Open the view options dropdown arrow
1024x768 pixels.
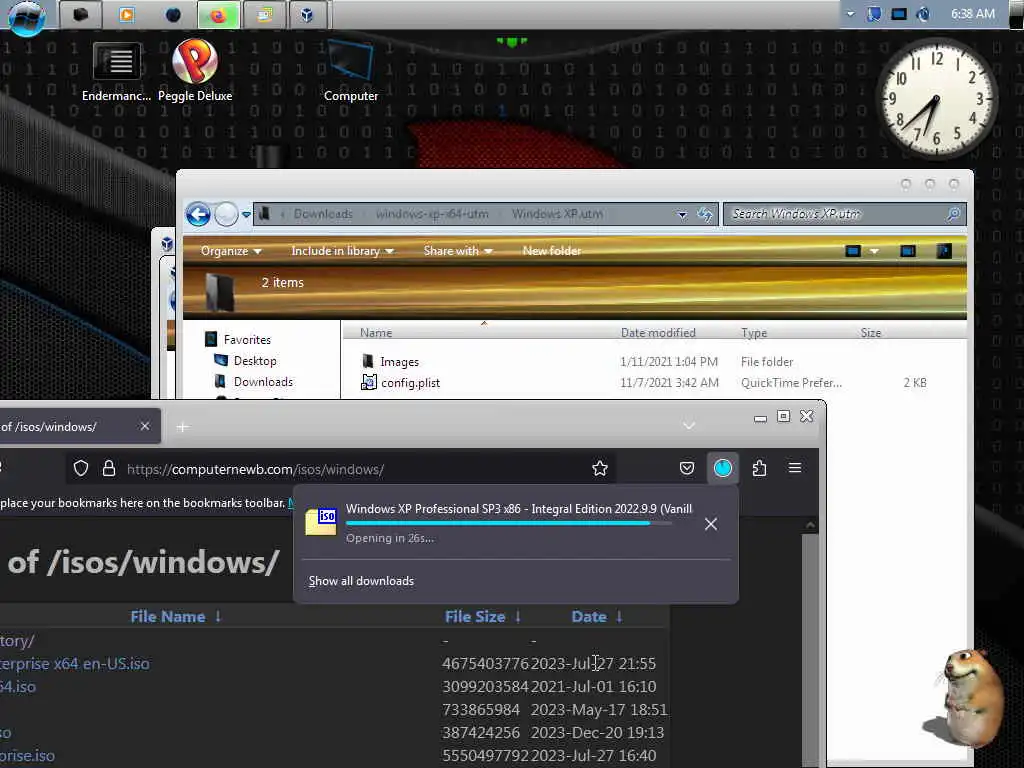click(874, 251)
